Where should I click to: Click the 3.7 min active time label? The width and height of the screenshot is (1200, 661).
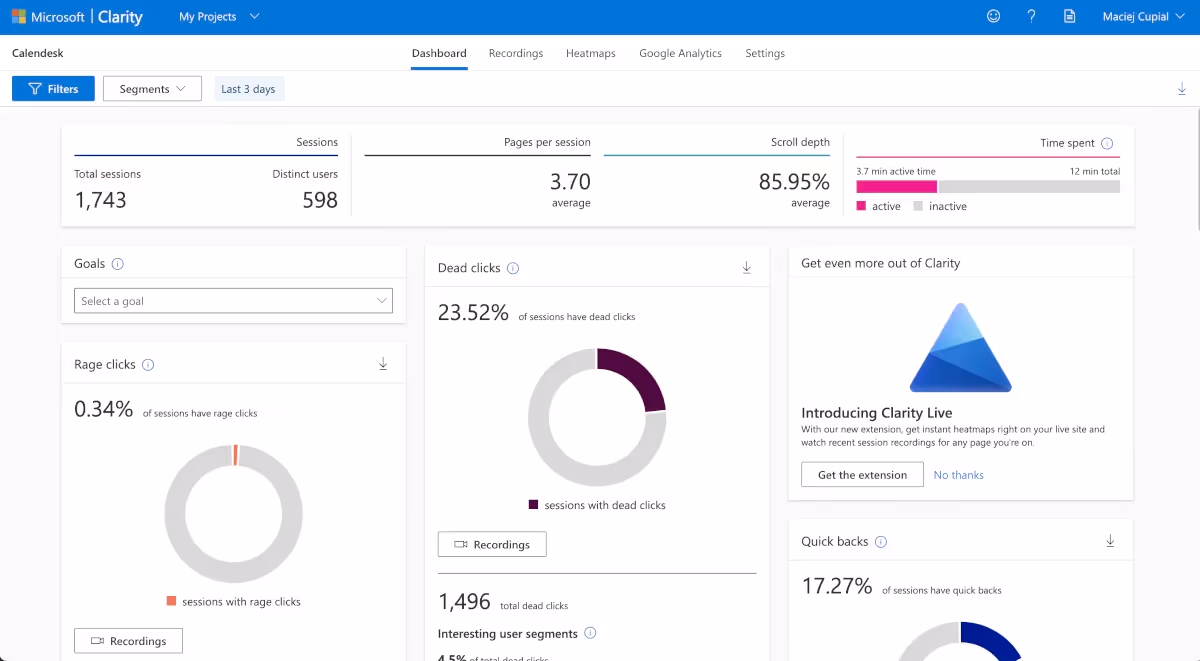tap(896, 172)
